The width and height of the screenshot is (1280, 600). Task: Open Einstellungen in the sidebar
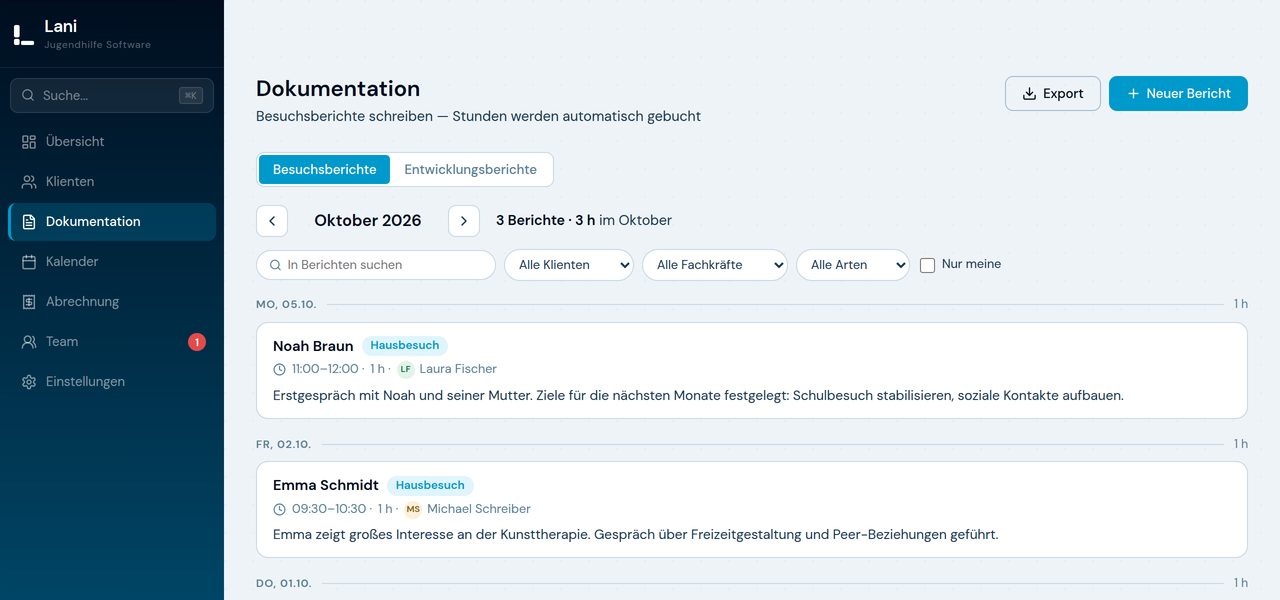click(x=112, y=382)
